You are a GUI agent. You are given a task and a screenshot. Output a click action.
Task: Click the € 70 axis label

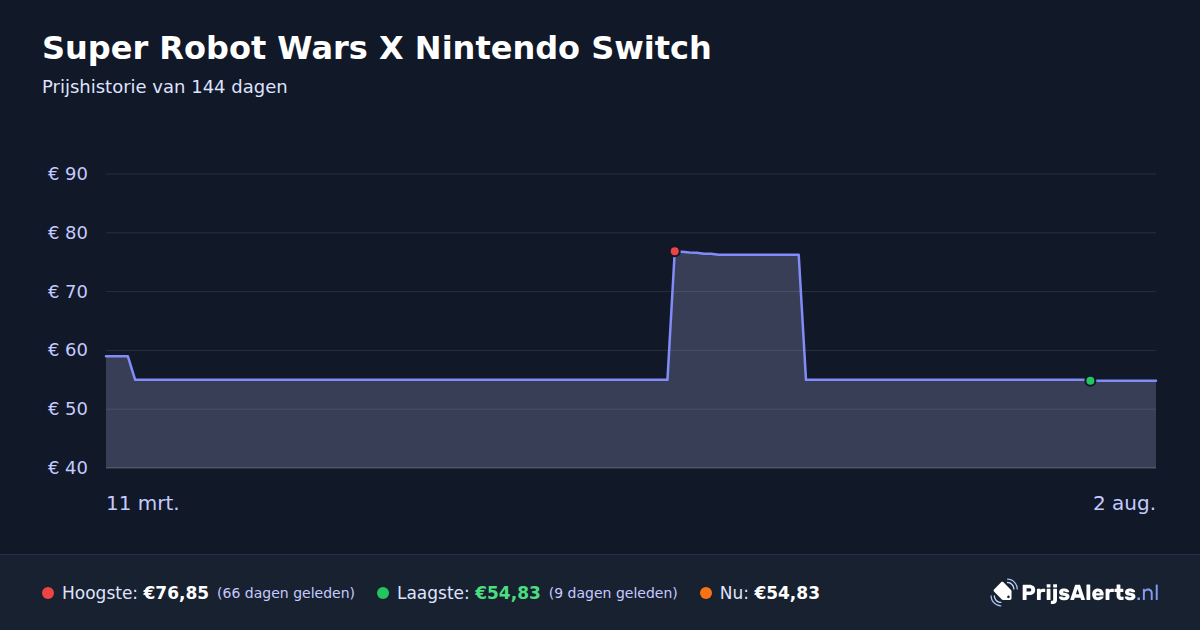pyautogui.click(x=68, y=292)
